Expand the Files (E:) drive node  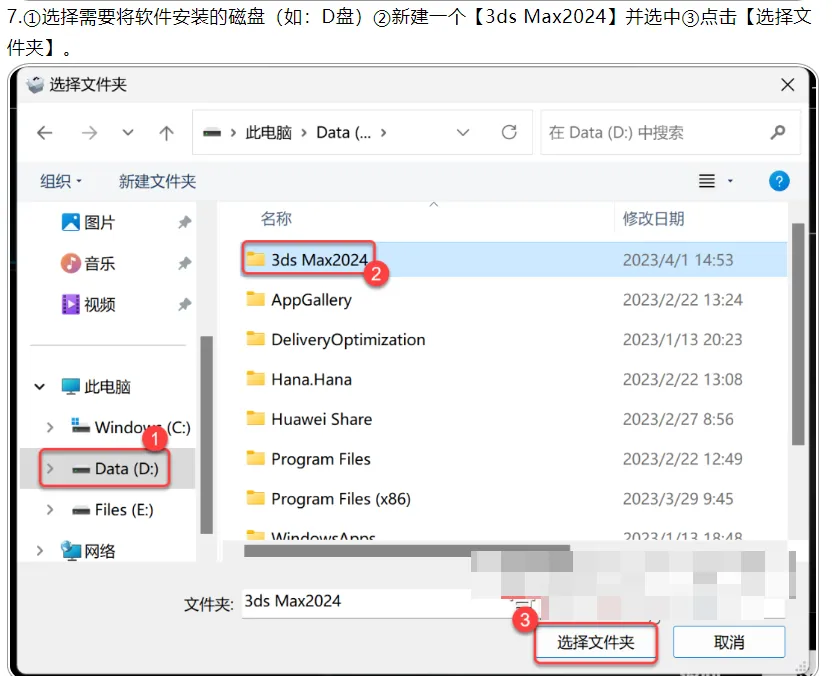click(50, 510)
